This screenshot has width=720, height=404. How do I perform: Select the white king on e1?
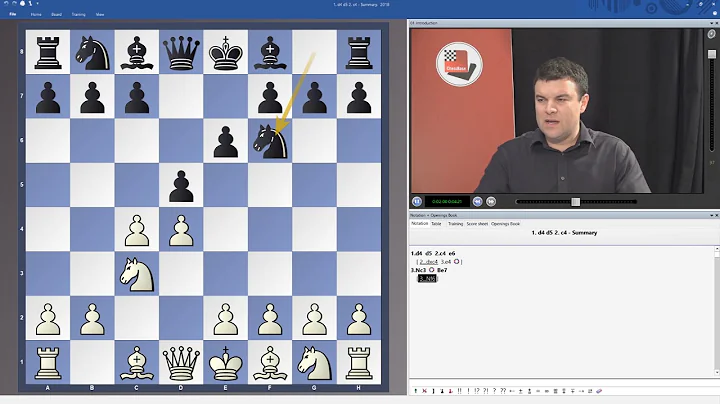(225, 363)
